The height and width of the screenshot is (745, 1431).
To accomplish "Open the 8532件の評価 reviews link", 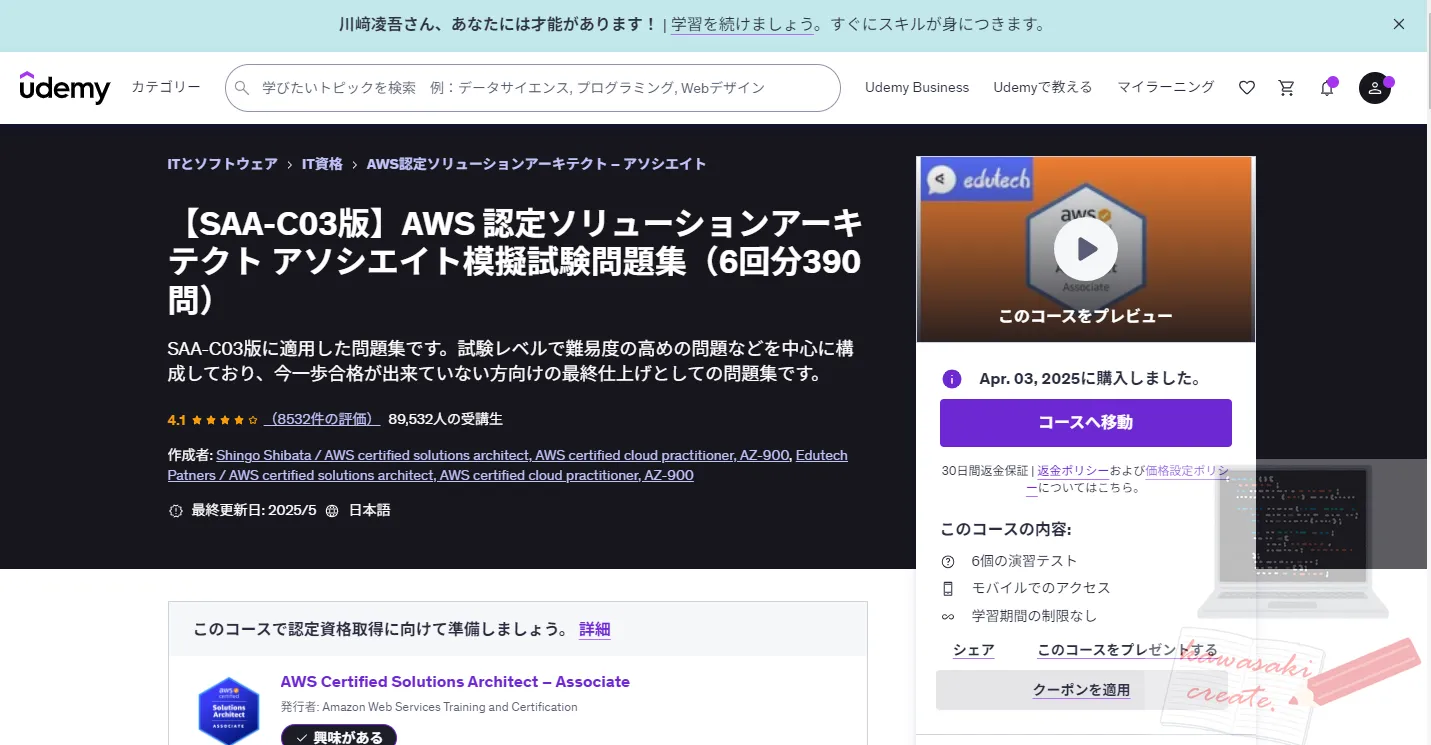I will click(322, 419).
